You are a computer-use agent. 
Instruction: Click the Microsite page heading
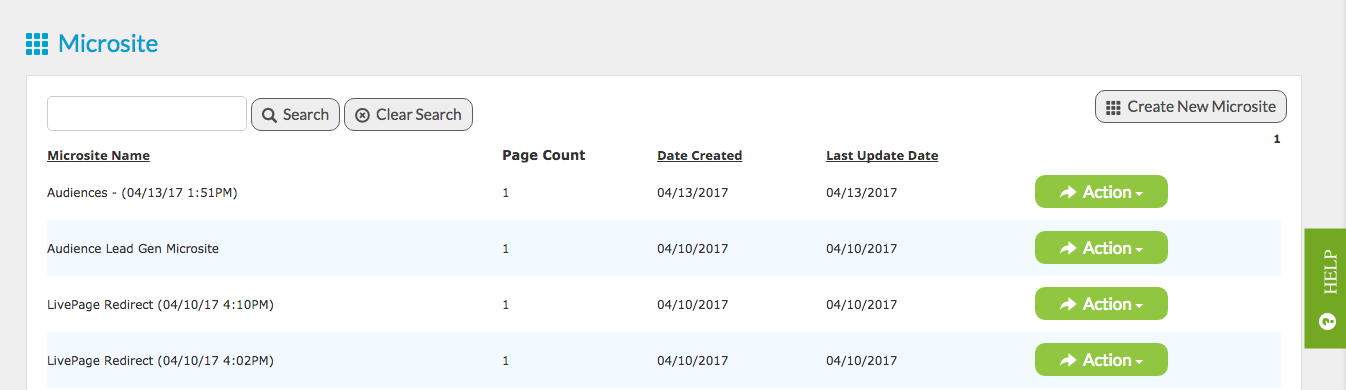108,44
